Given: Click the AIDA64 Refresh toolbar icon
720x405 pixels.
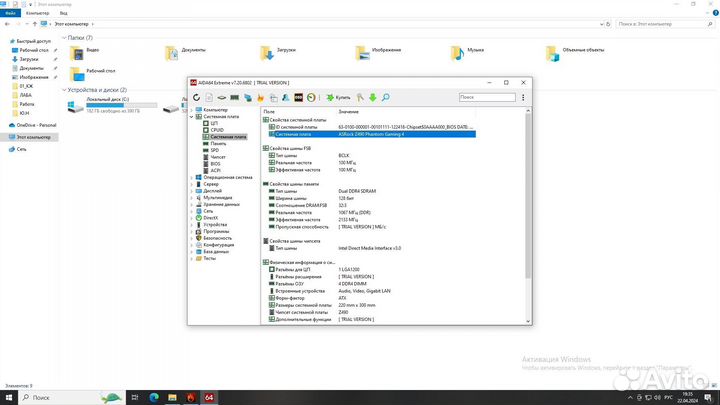Looking at the screenshot, I should tap(197, 97).
